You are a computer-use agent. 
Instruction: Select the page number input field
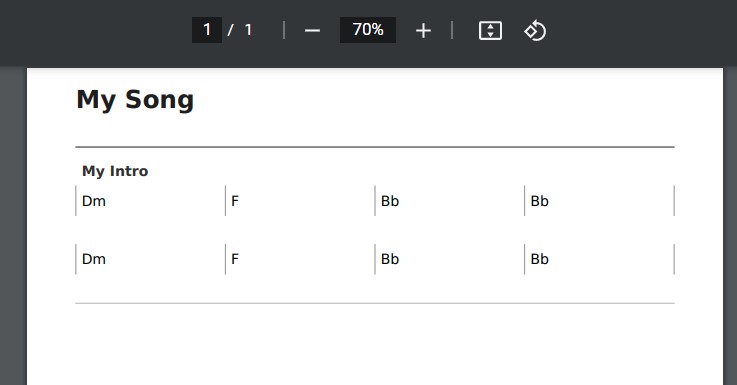[207, 30]
